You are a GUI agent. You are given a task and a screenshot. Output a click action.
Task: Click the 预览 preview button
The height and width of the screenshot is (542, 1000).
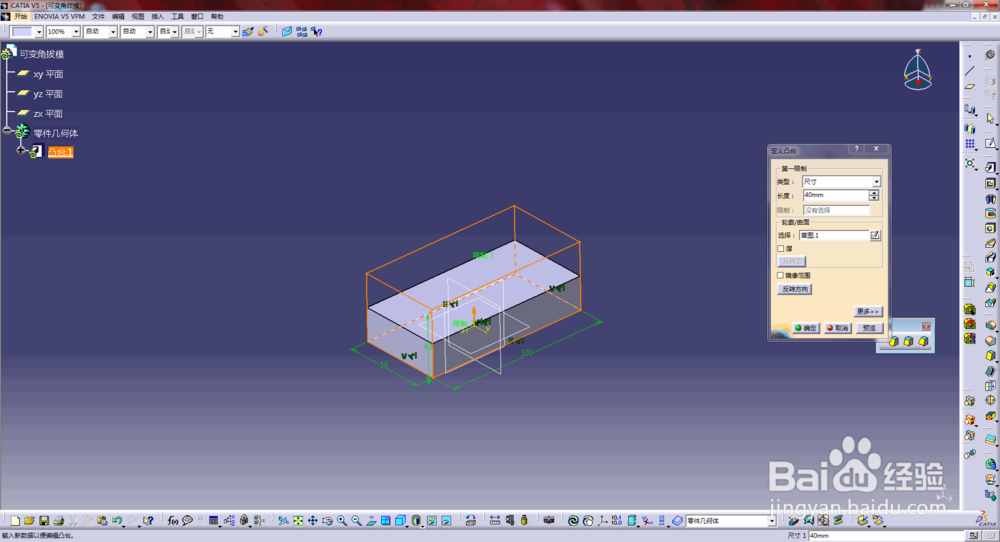point(869,328)
